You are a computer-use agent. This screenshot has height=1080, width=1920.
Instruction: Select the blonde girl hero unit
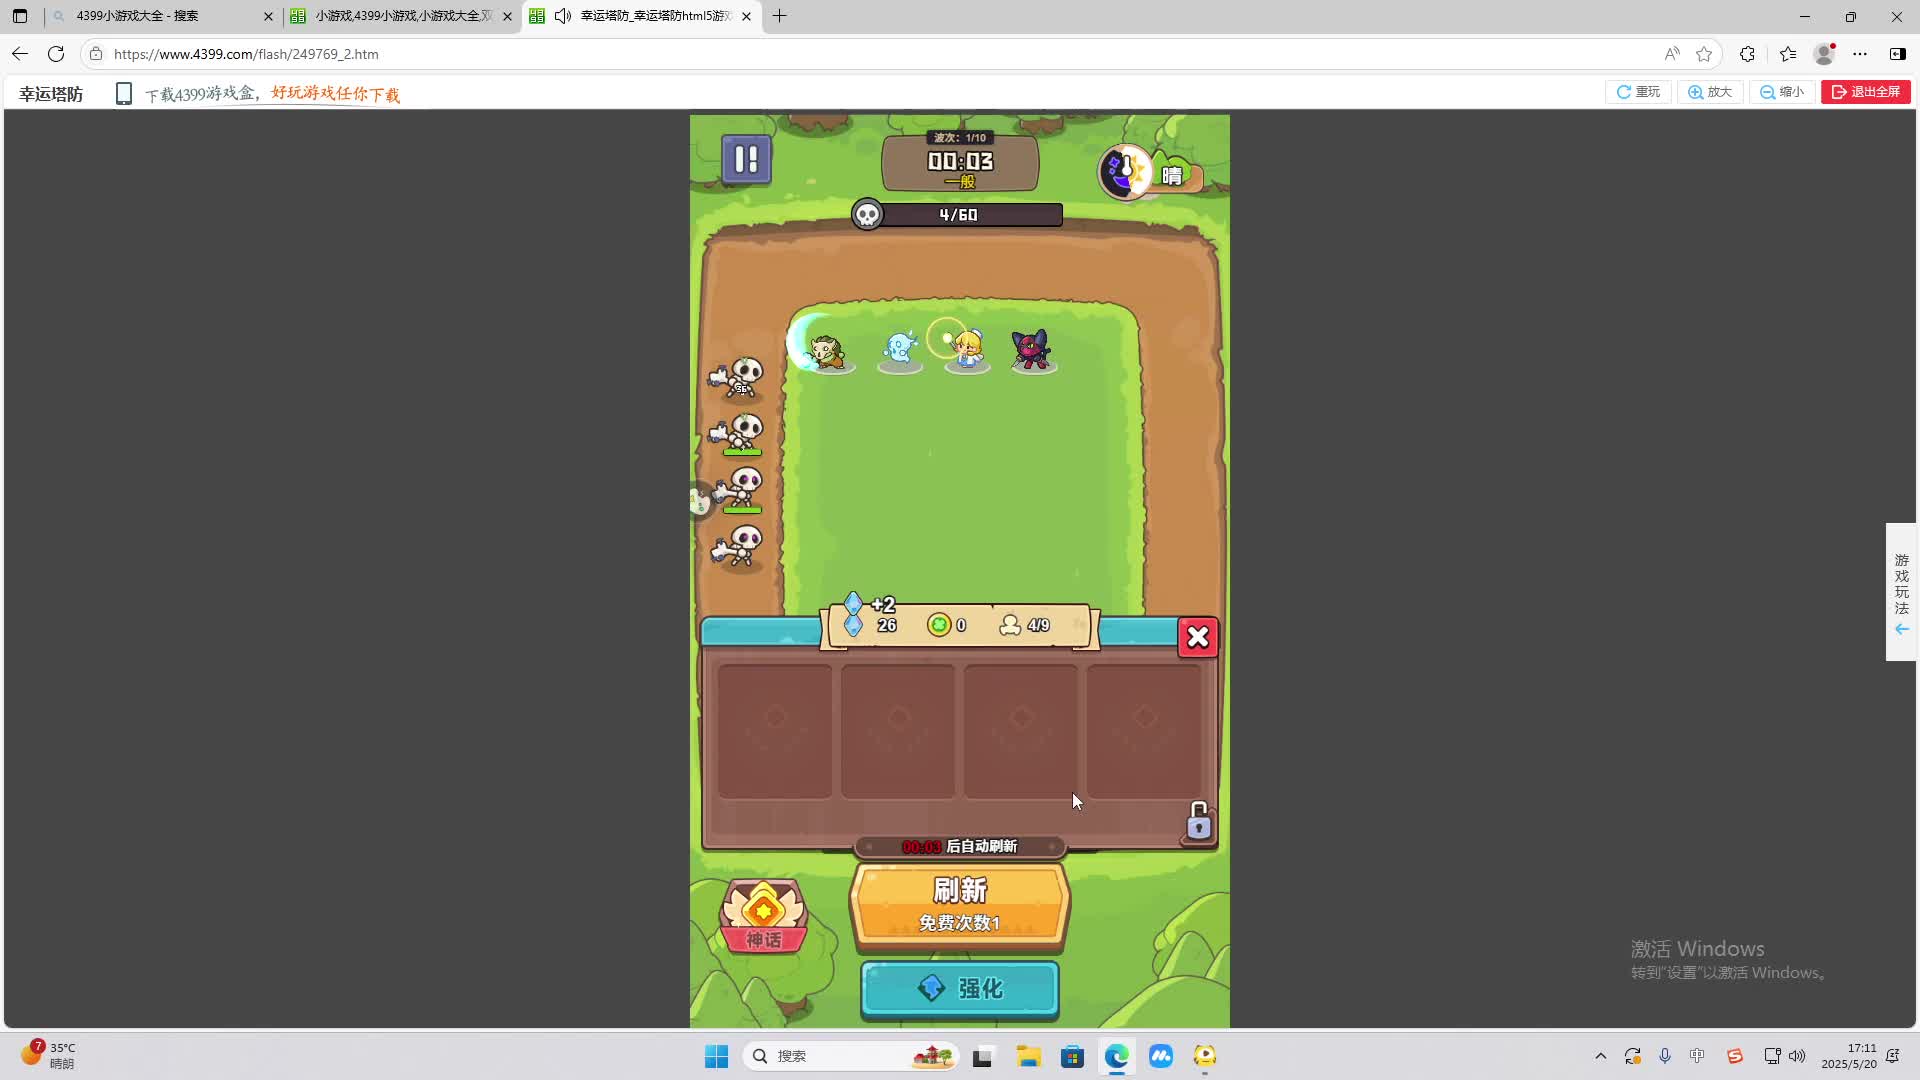(x=967, y=349)
